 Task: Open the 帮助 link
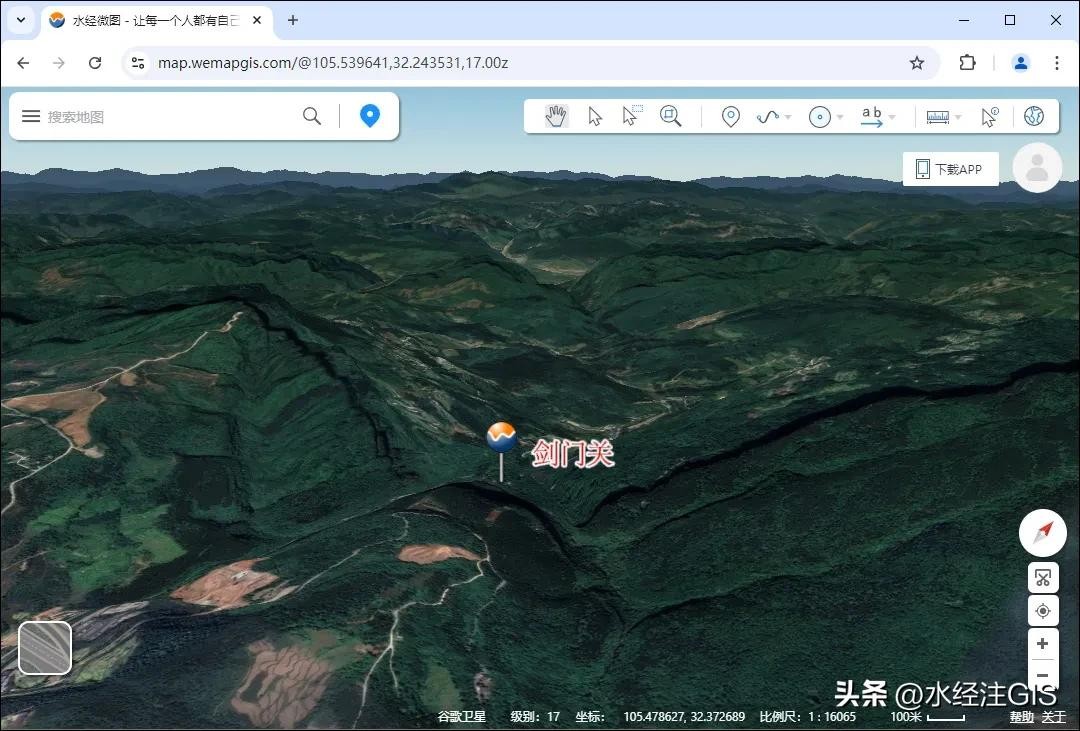tap(1021, 717)
